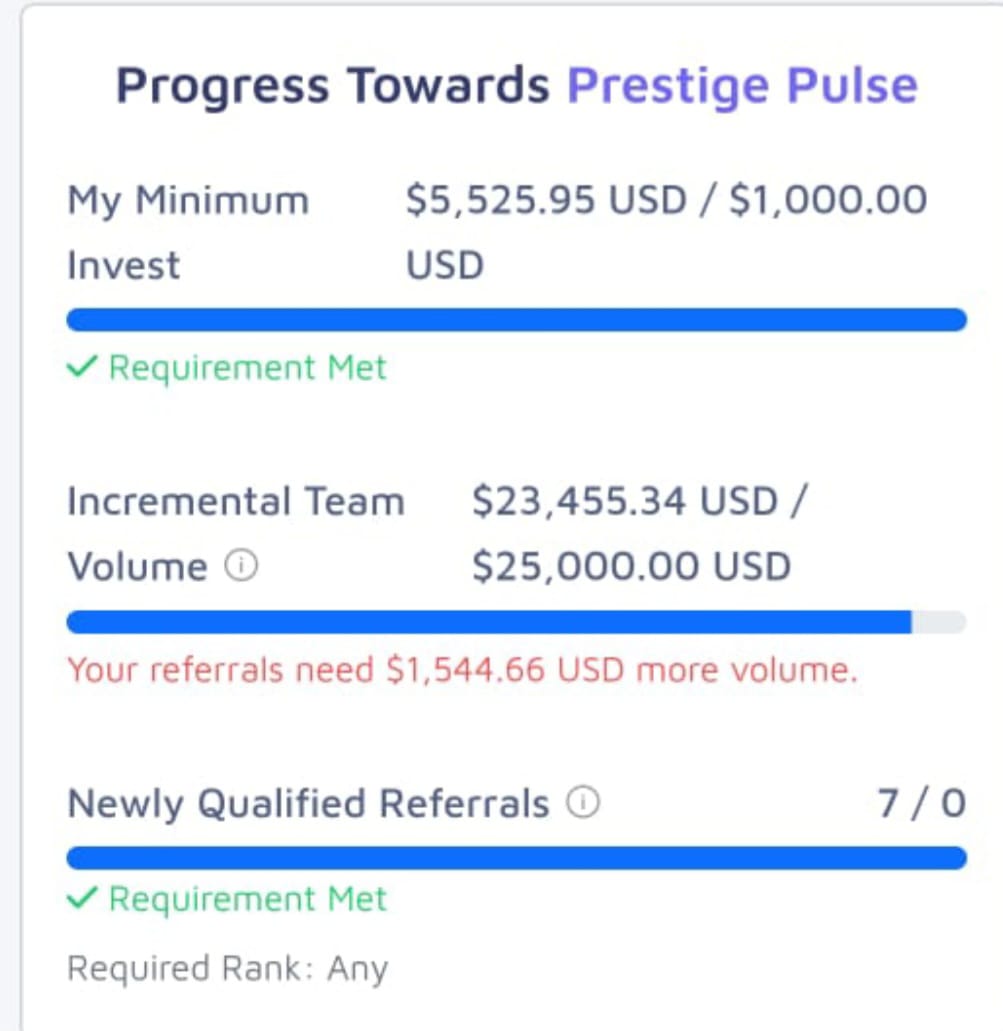Screen dimensions: 1003x1031
Task: Click the unfilled gray end of Team Volume bar
Action: coord(939,622)
